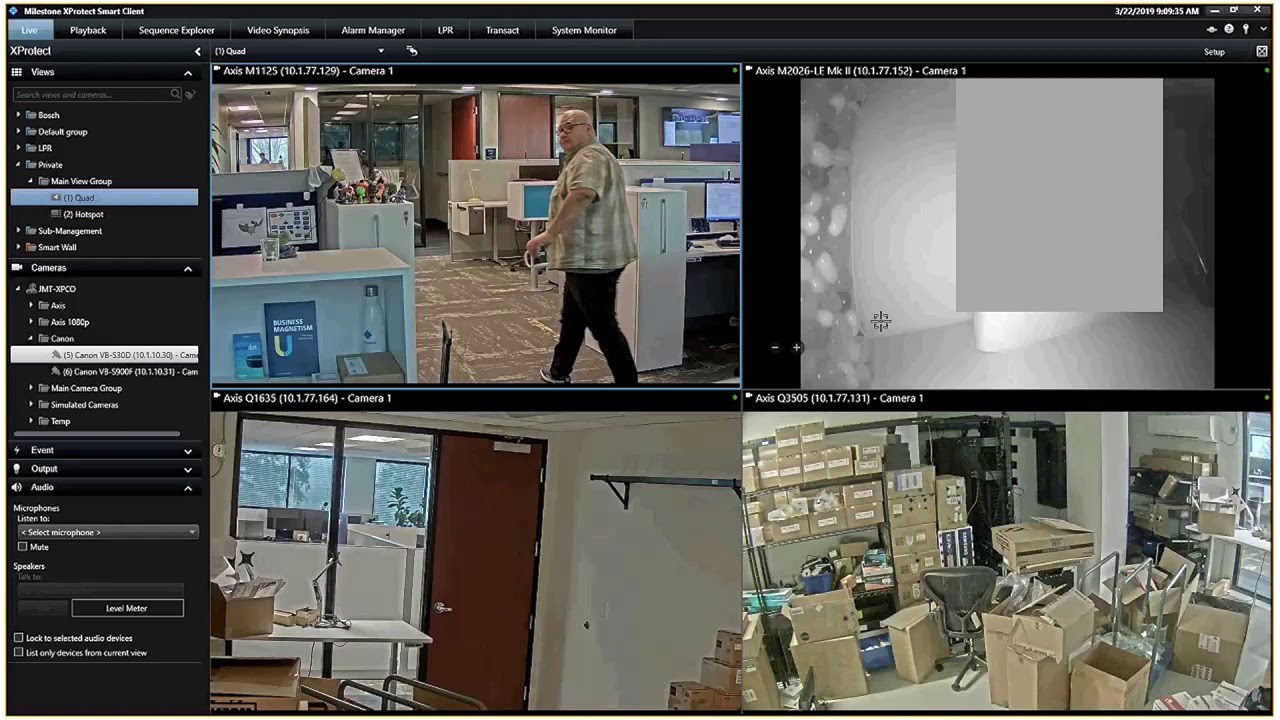Open the System Monitor tab
The image size is (1280, 720).
(x=584, y=30)
